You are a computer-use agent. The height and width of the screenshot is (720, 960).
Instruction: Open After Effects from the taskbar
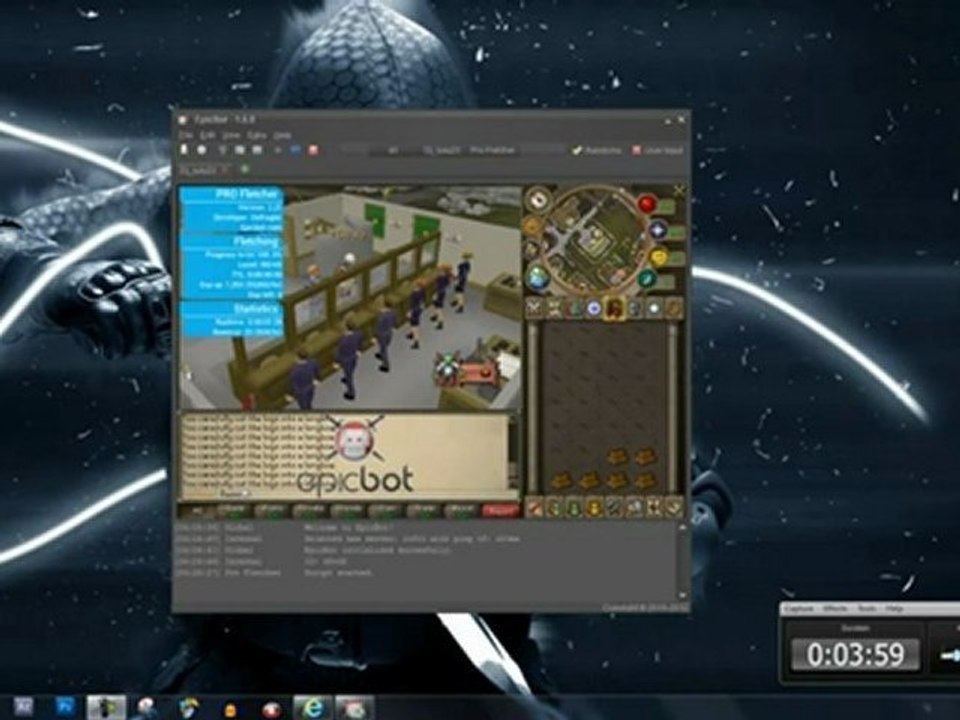point(23,707)
